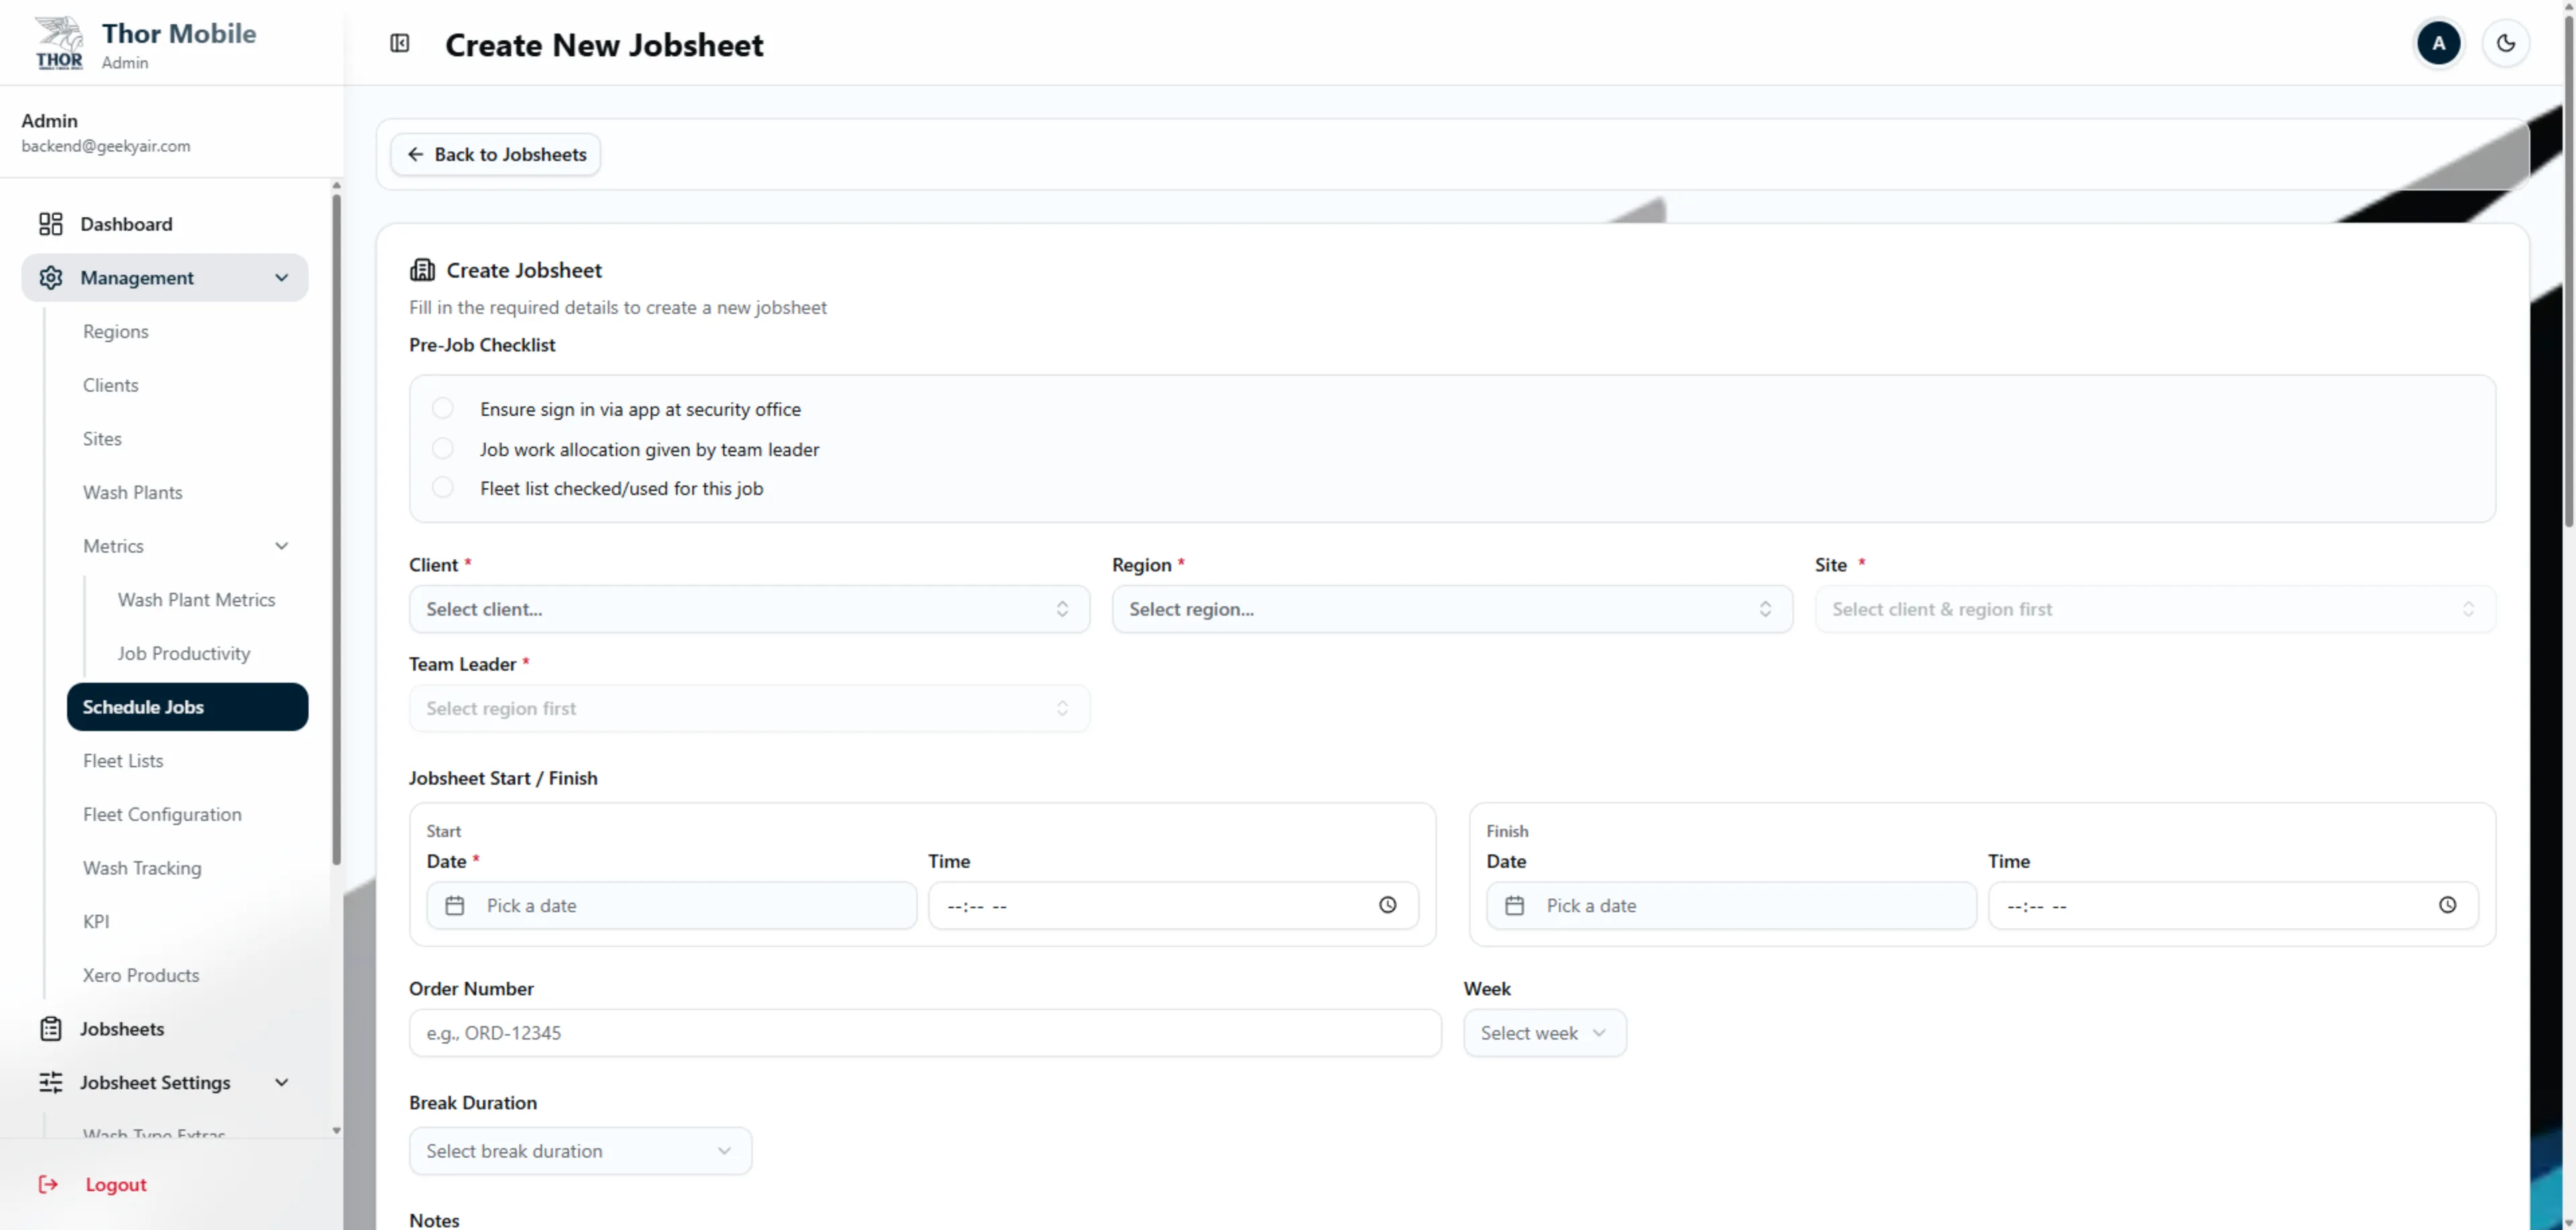The image size is (2576, 1230).
Task: Click the Jobsheets clipboard icon
Action: [x=50, y=1029]
